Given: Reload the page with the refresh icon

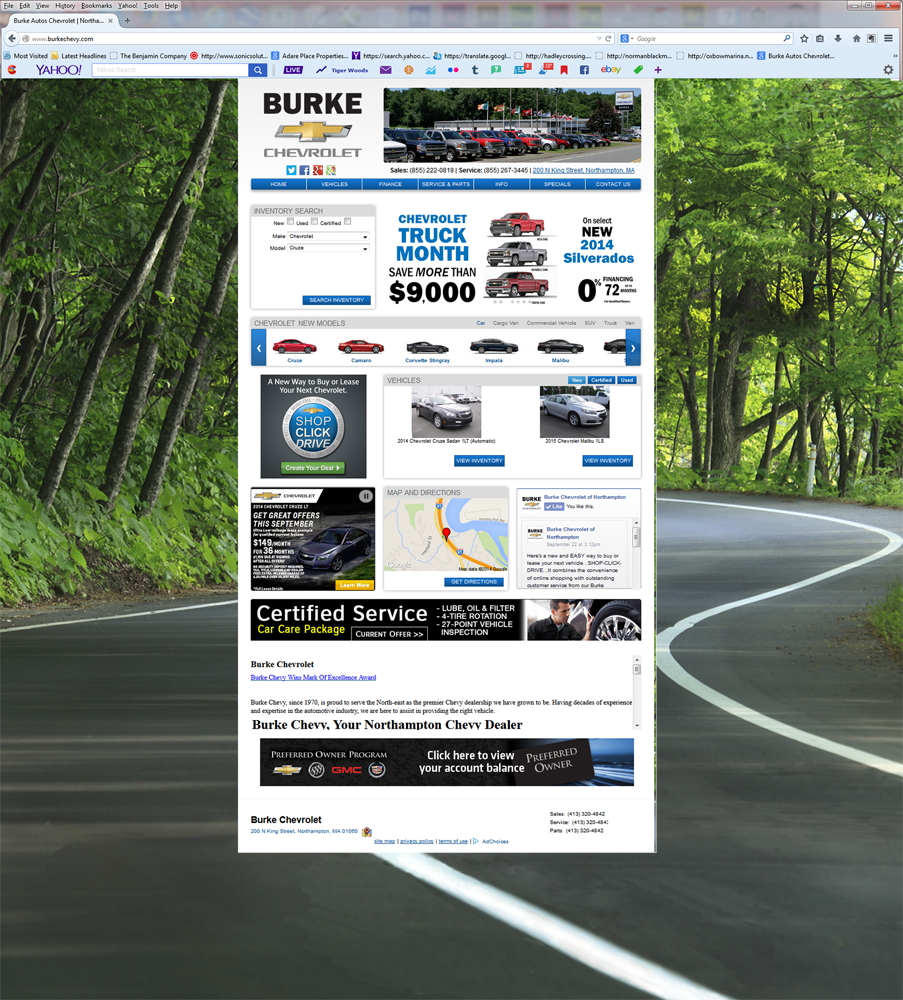Looking at the screenshot, I should pos(608,39).
